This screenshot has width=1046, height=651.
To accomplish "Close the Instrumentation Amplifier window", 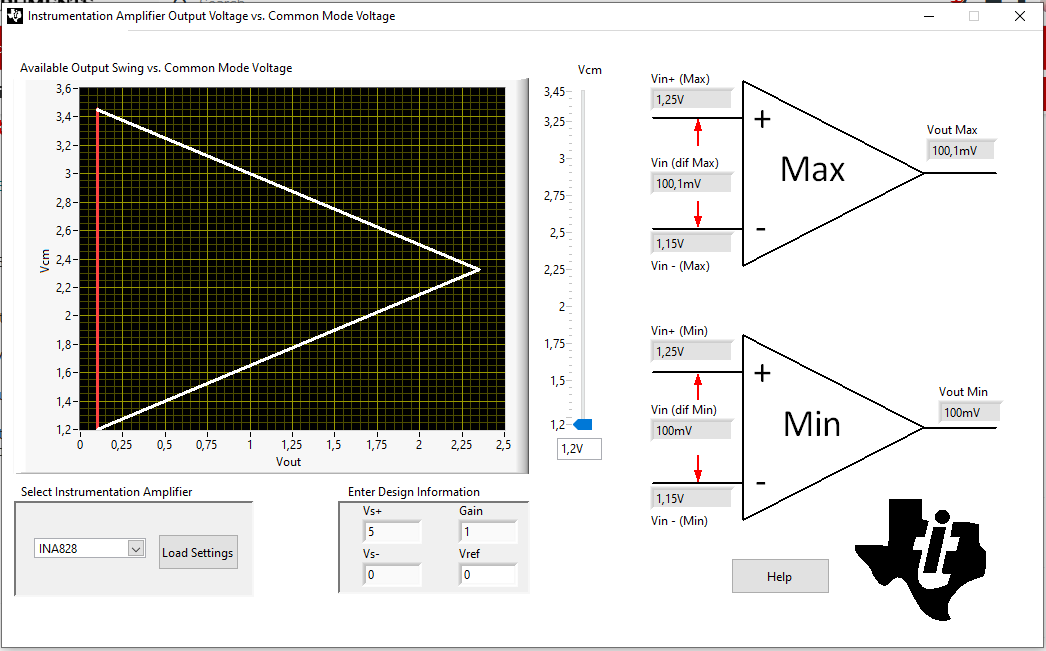I will pos(1019,16).
